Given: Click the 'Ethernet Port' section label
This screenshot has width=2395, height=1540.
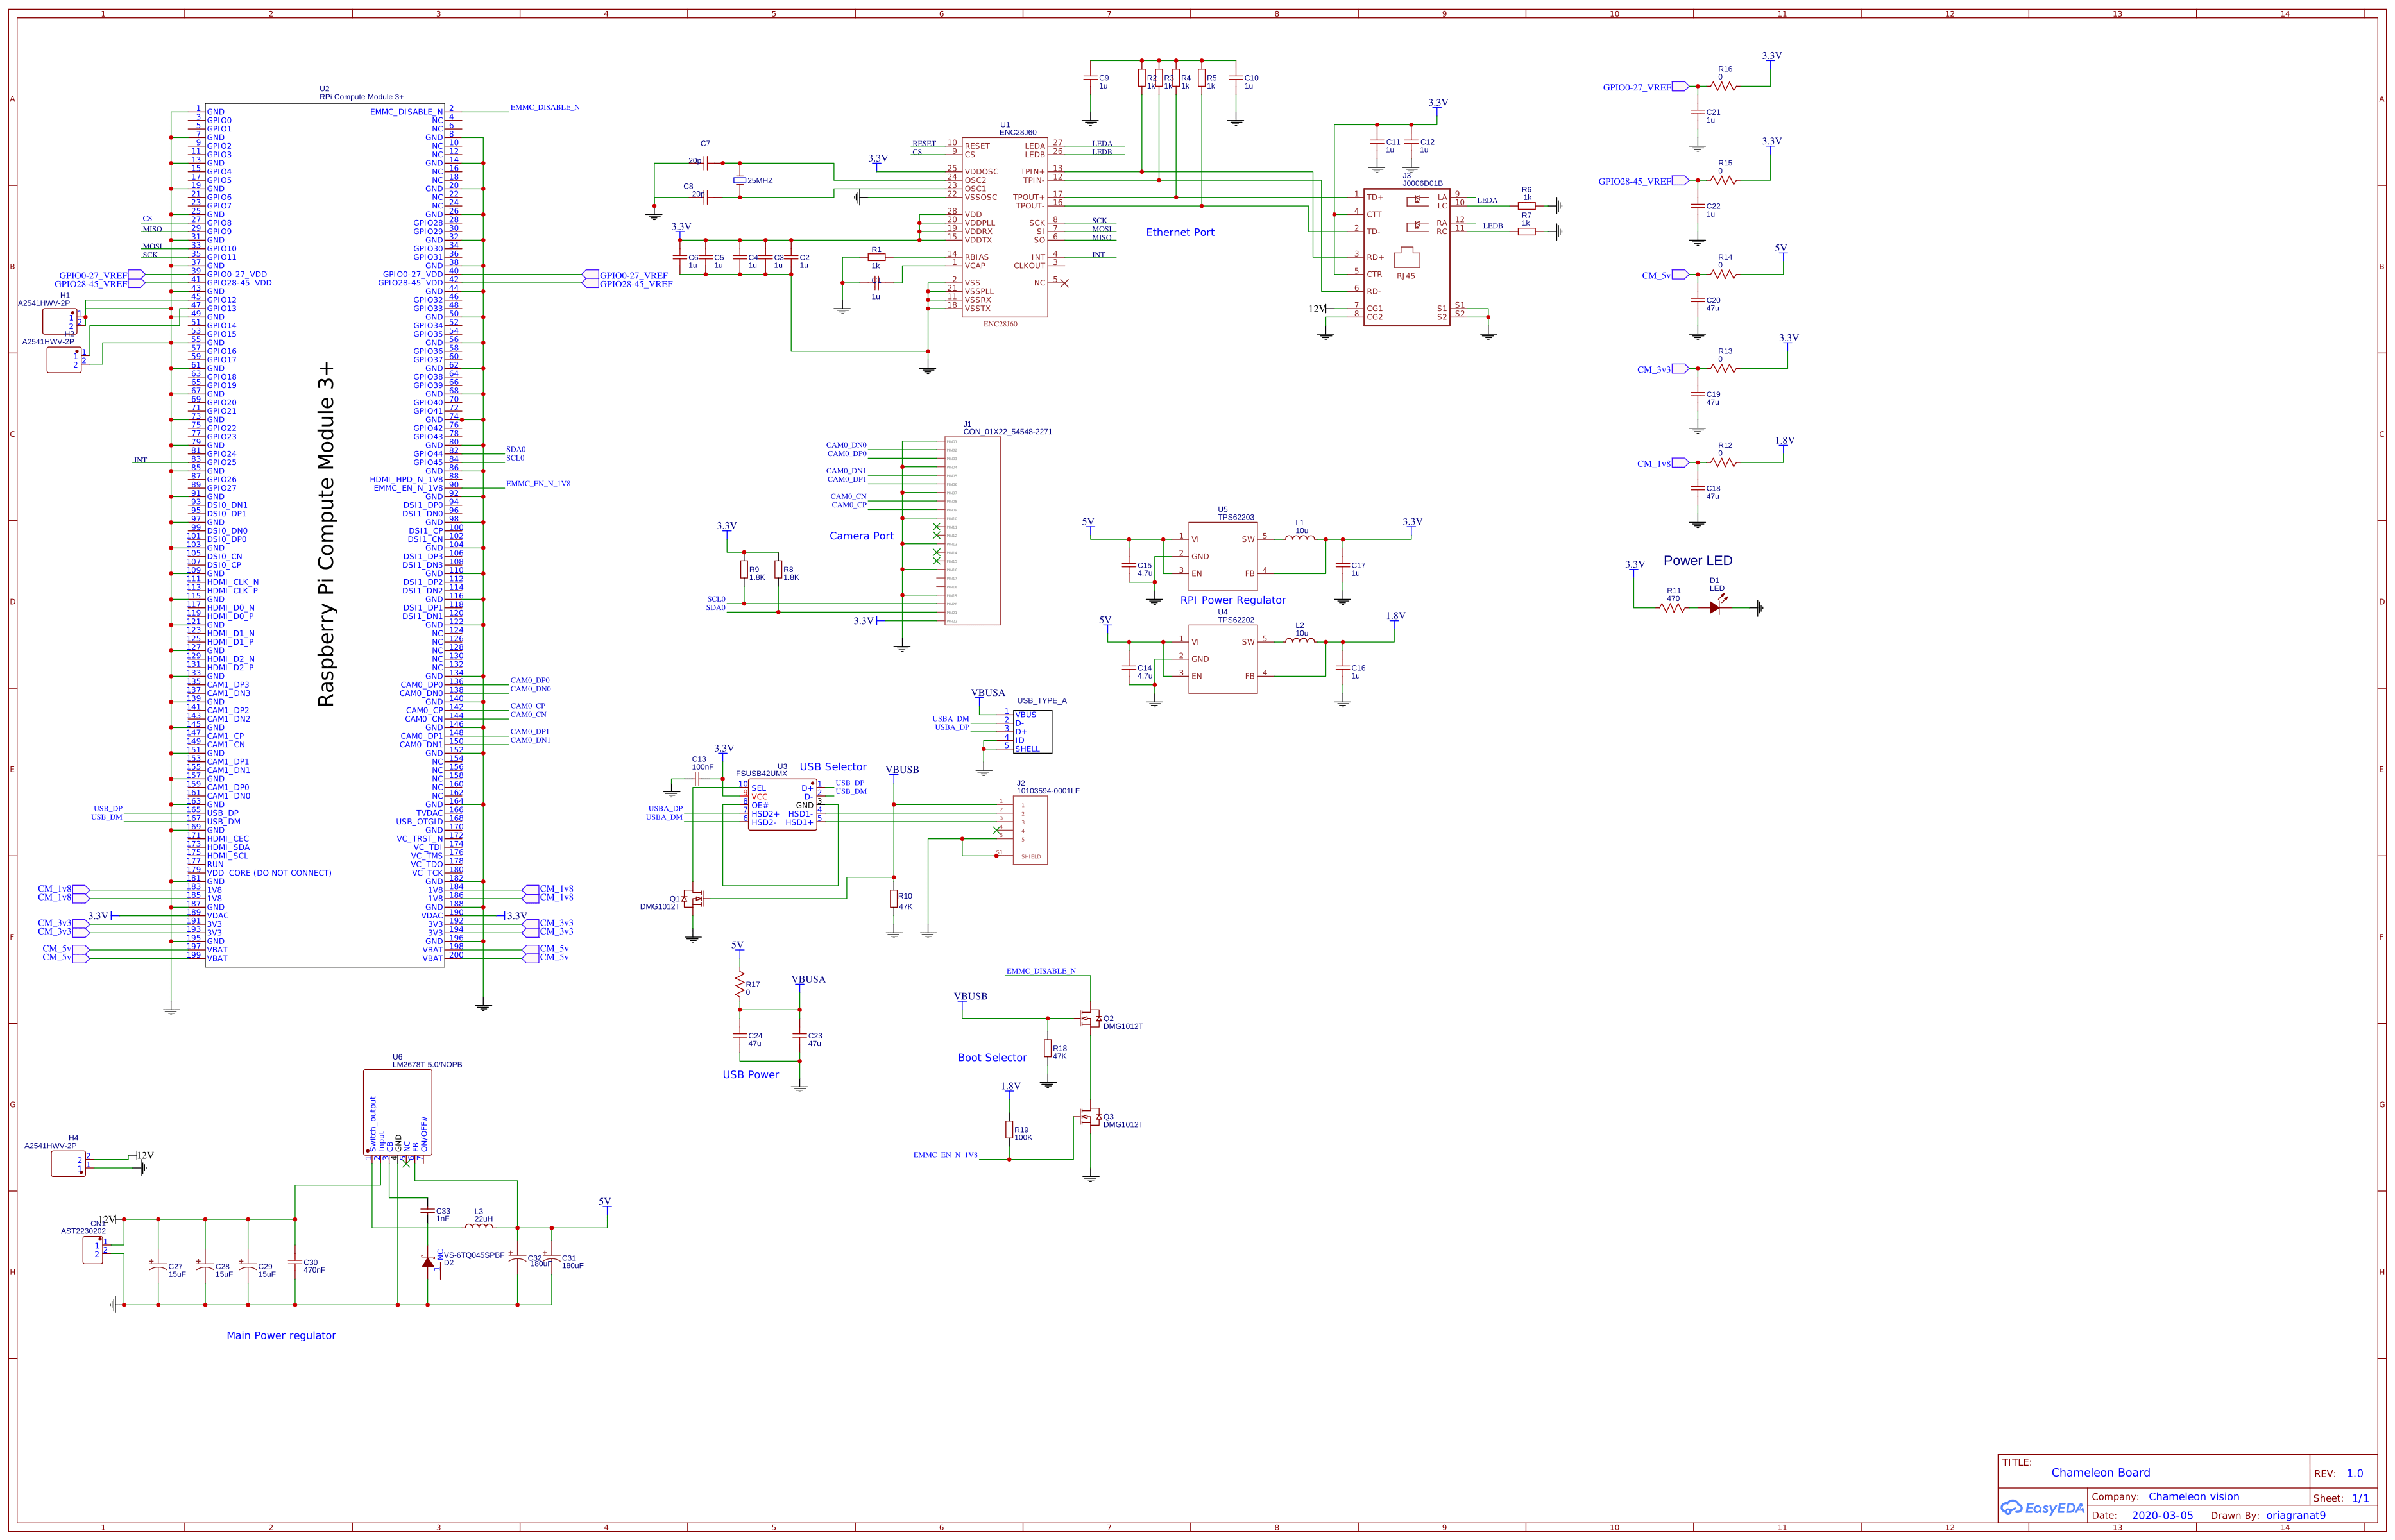Looking at the screenshot, I should (1180, 232).
